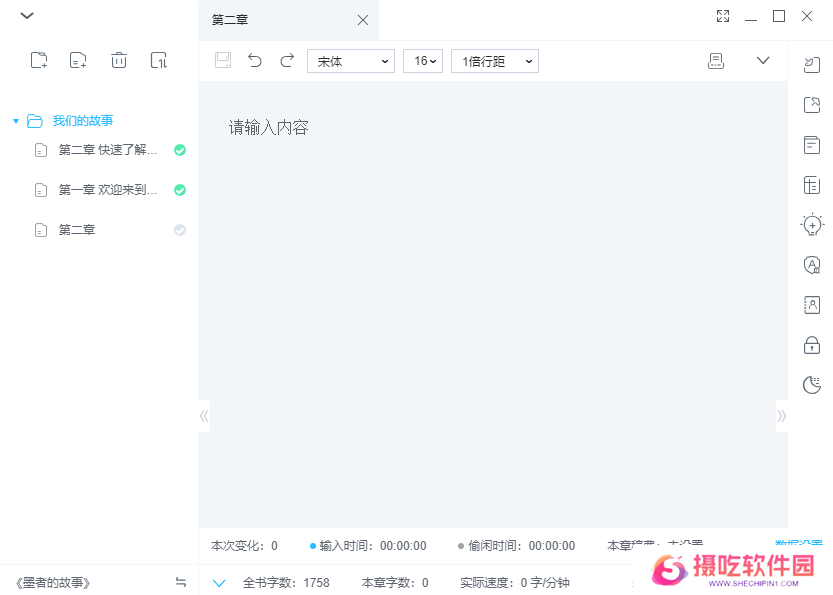
Task: Click the top icon in right sidebar
Action: 812,65
